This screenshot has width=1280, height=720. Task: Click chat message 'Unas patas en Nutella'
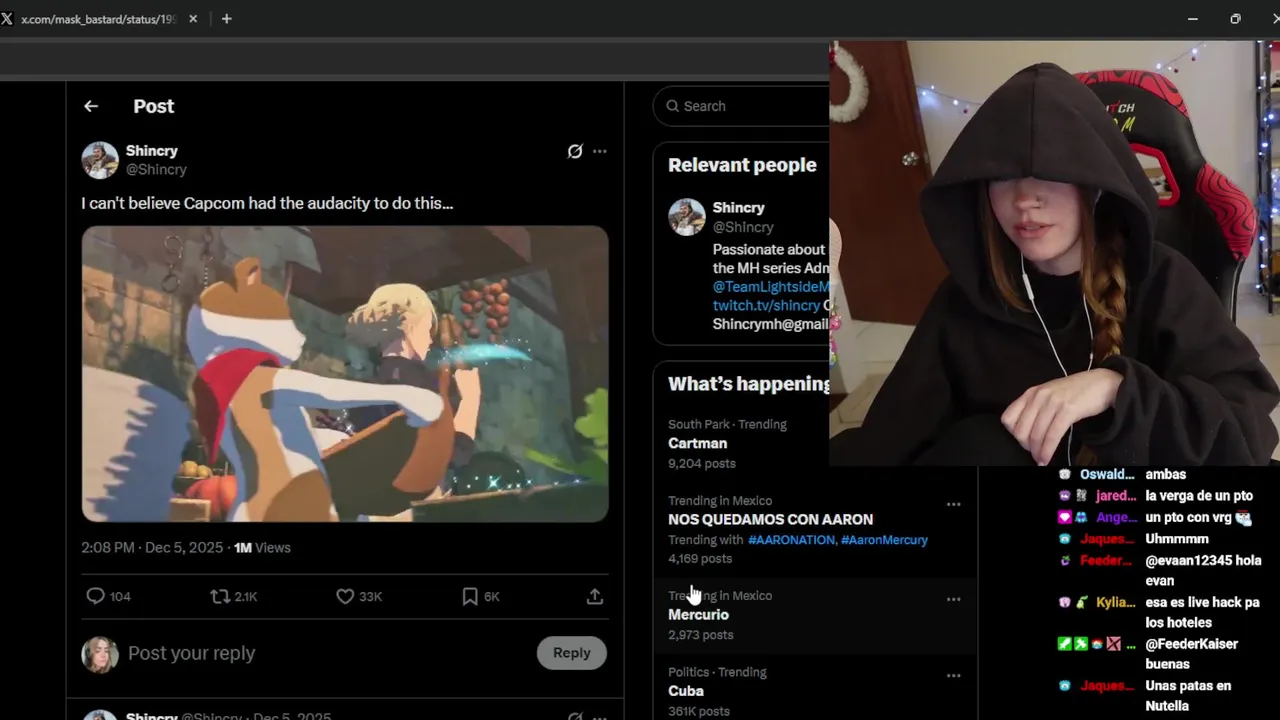pyautogui.click(x=1188, y=696)
